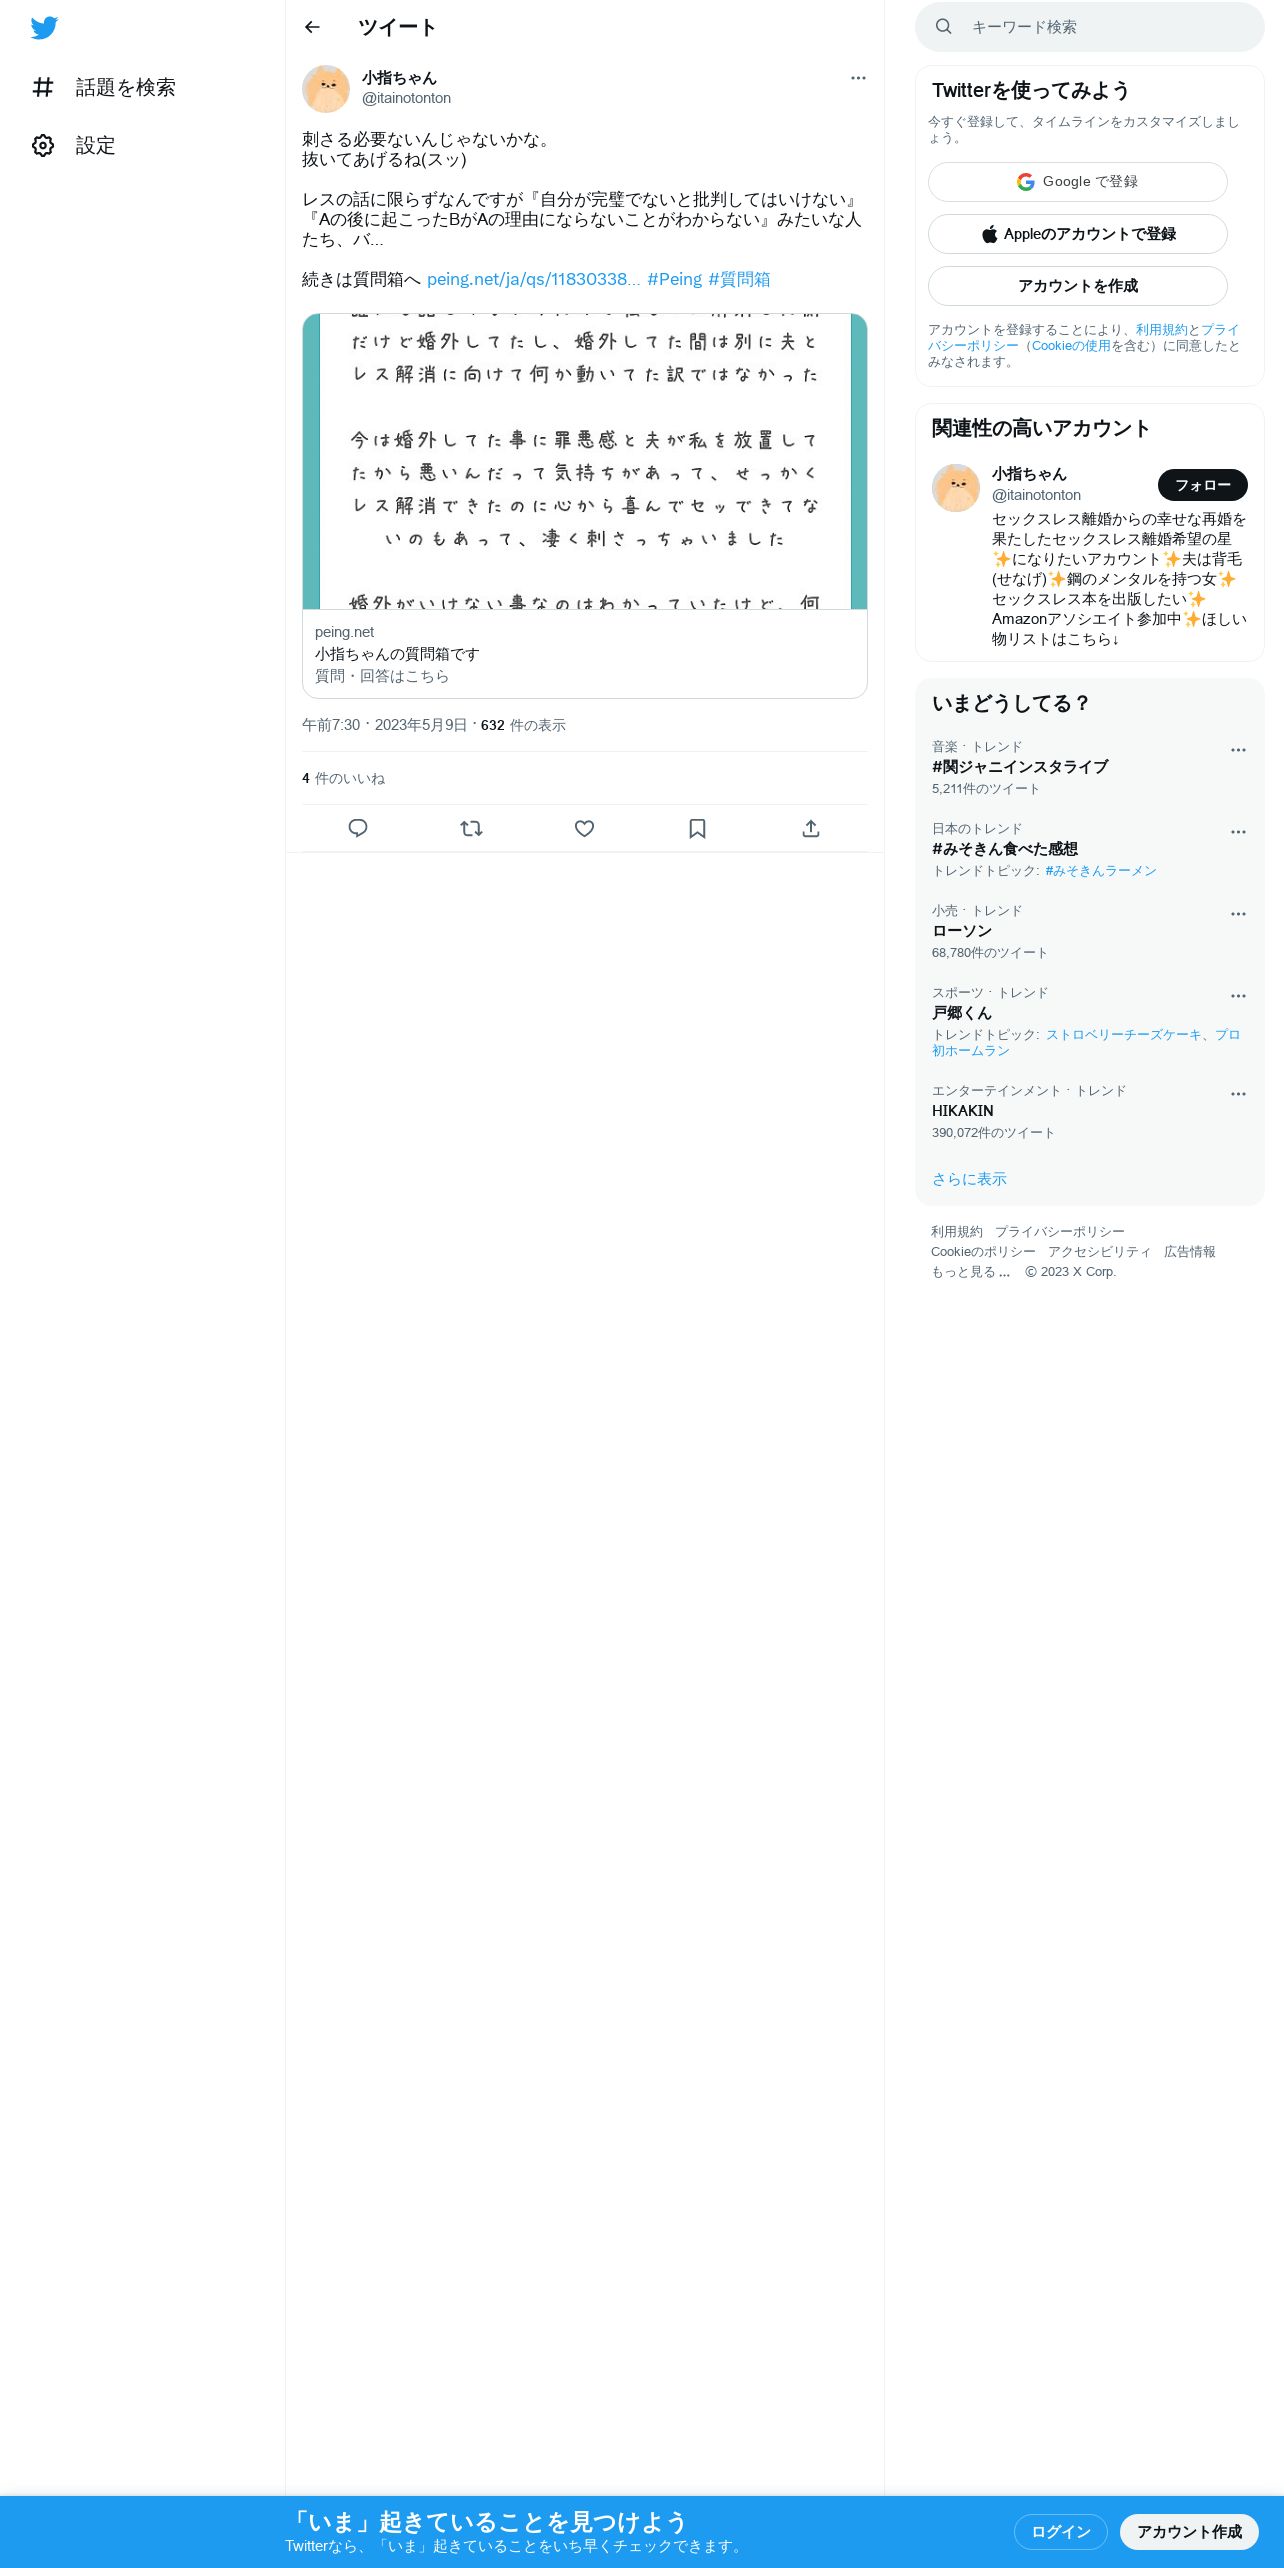Open trend HIKAKIN
Screen dimensions: 1284x2568
pos(963,1111)
